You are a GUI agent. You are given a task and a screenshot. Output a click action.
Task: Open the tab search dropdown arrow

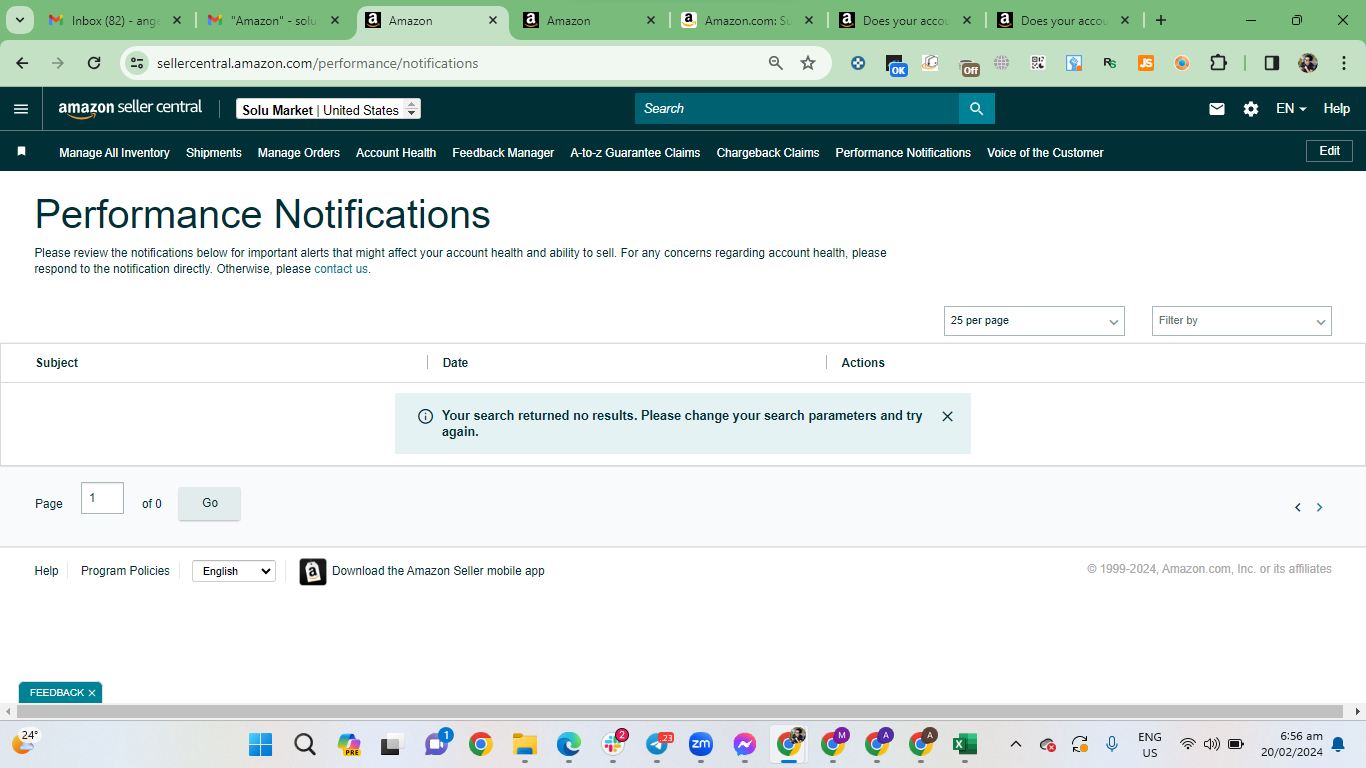click(x=22, y=20)
